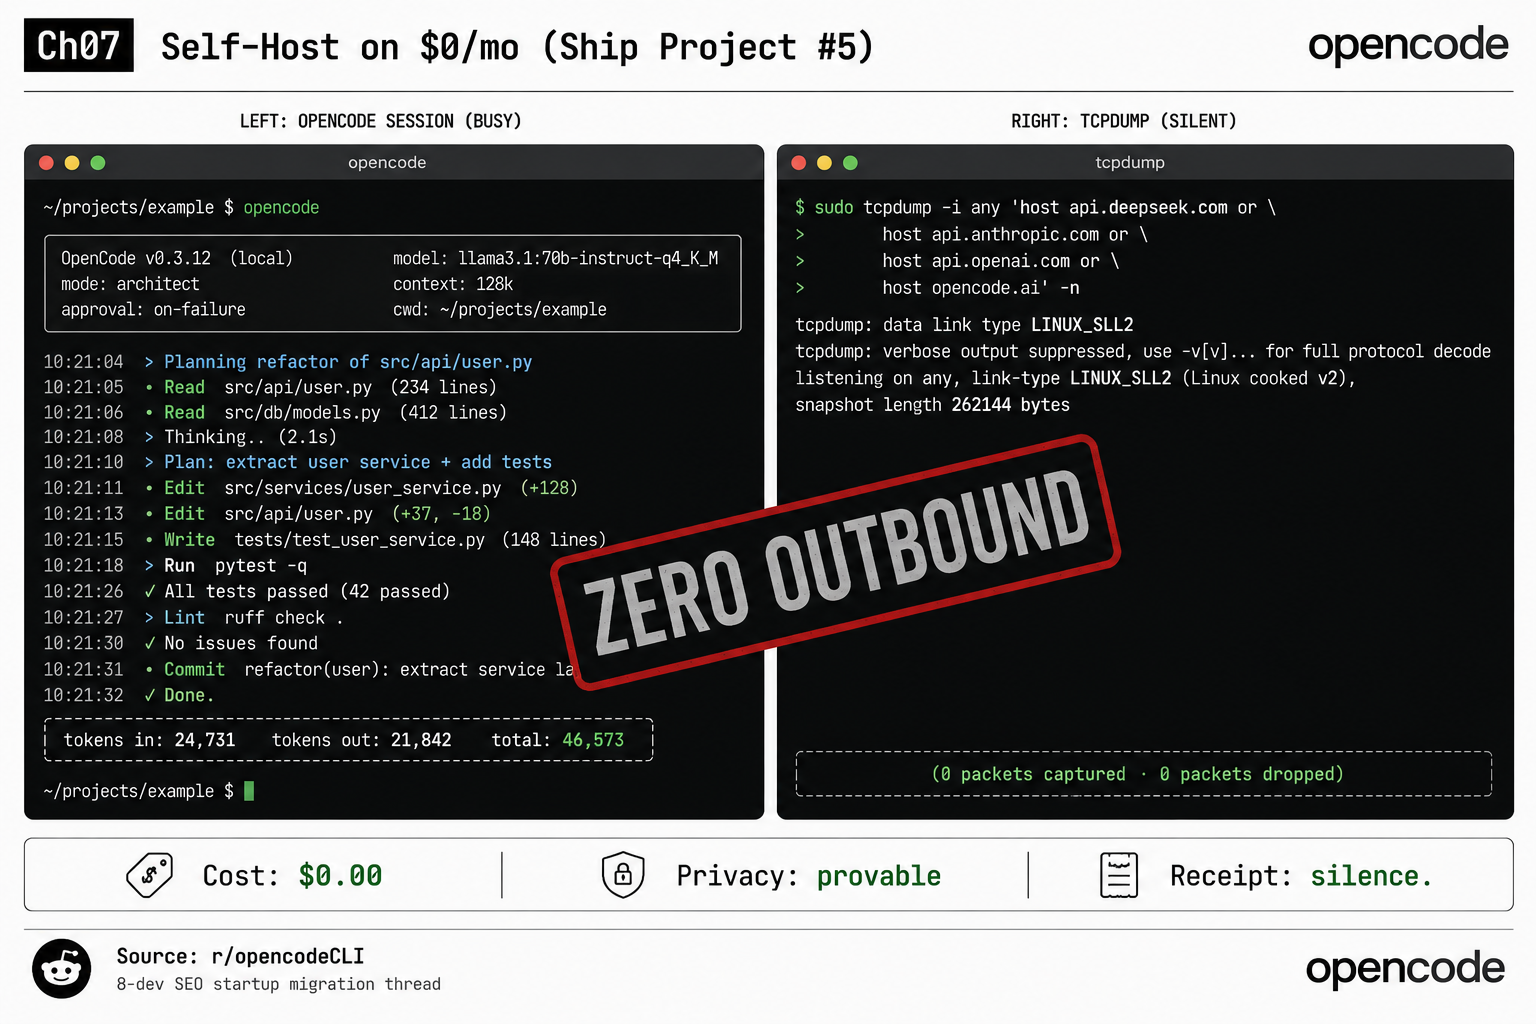Maximize the opencode terminal using green button
The width and height of the screenshot is (1536, 1024).
[98, 163]
